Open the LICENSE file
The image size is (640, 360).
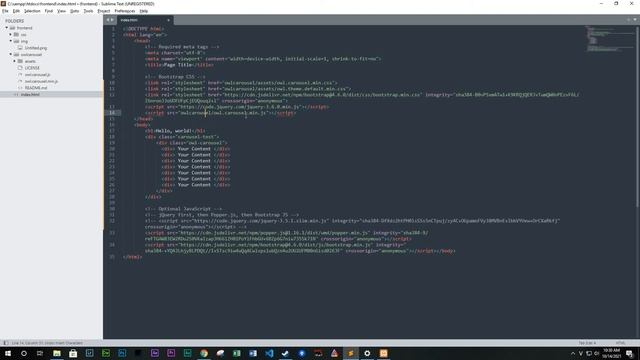pos(32,68)
